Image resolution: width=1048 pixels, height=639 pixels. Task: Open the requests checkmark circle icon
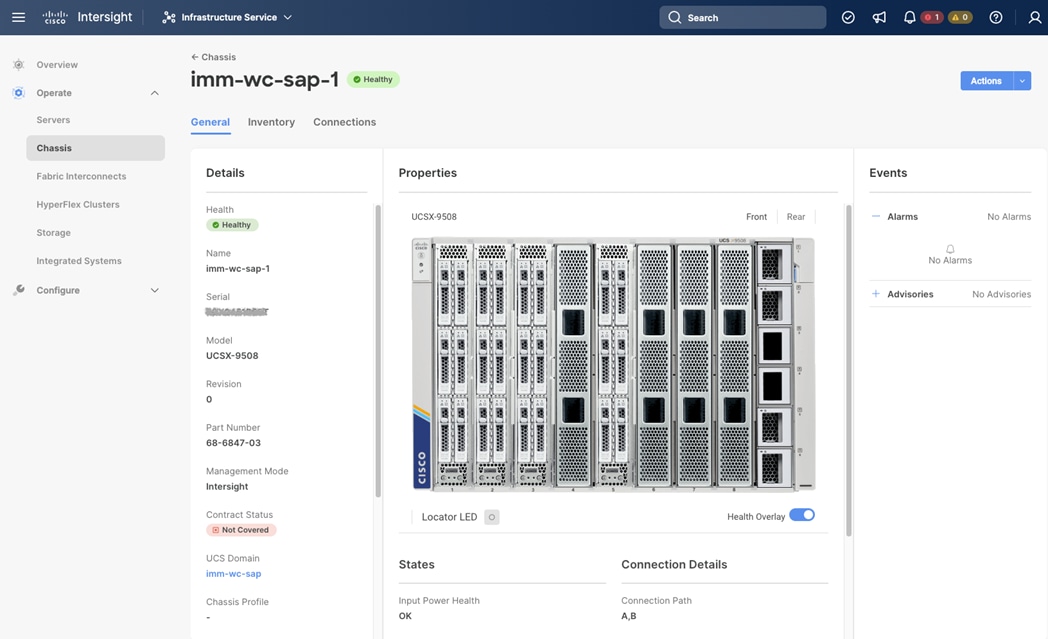[848, 17]
